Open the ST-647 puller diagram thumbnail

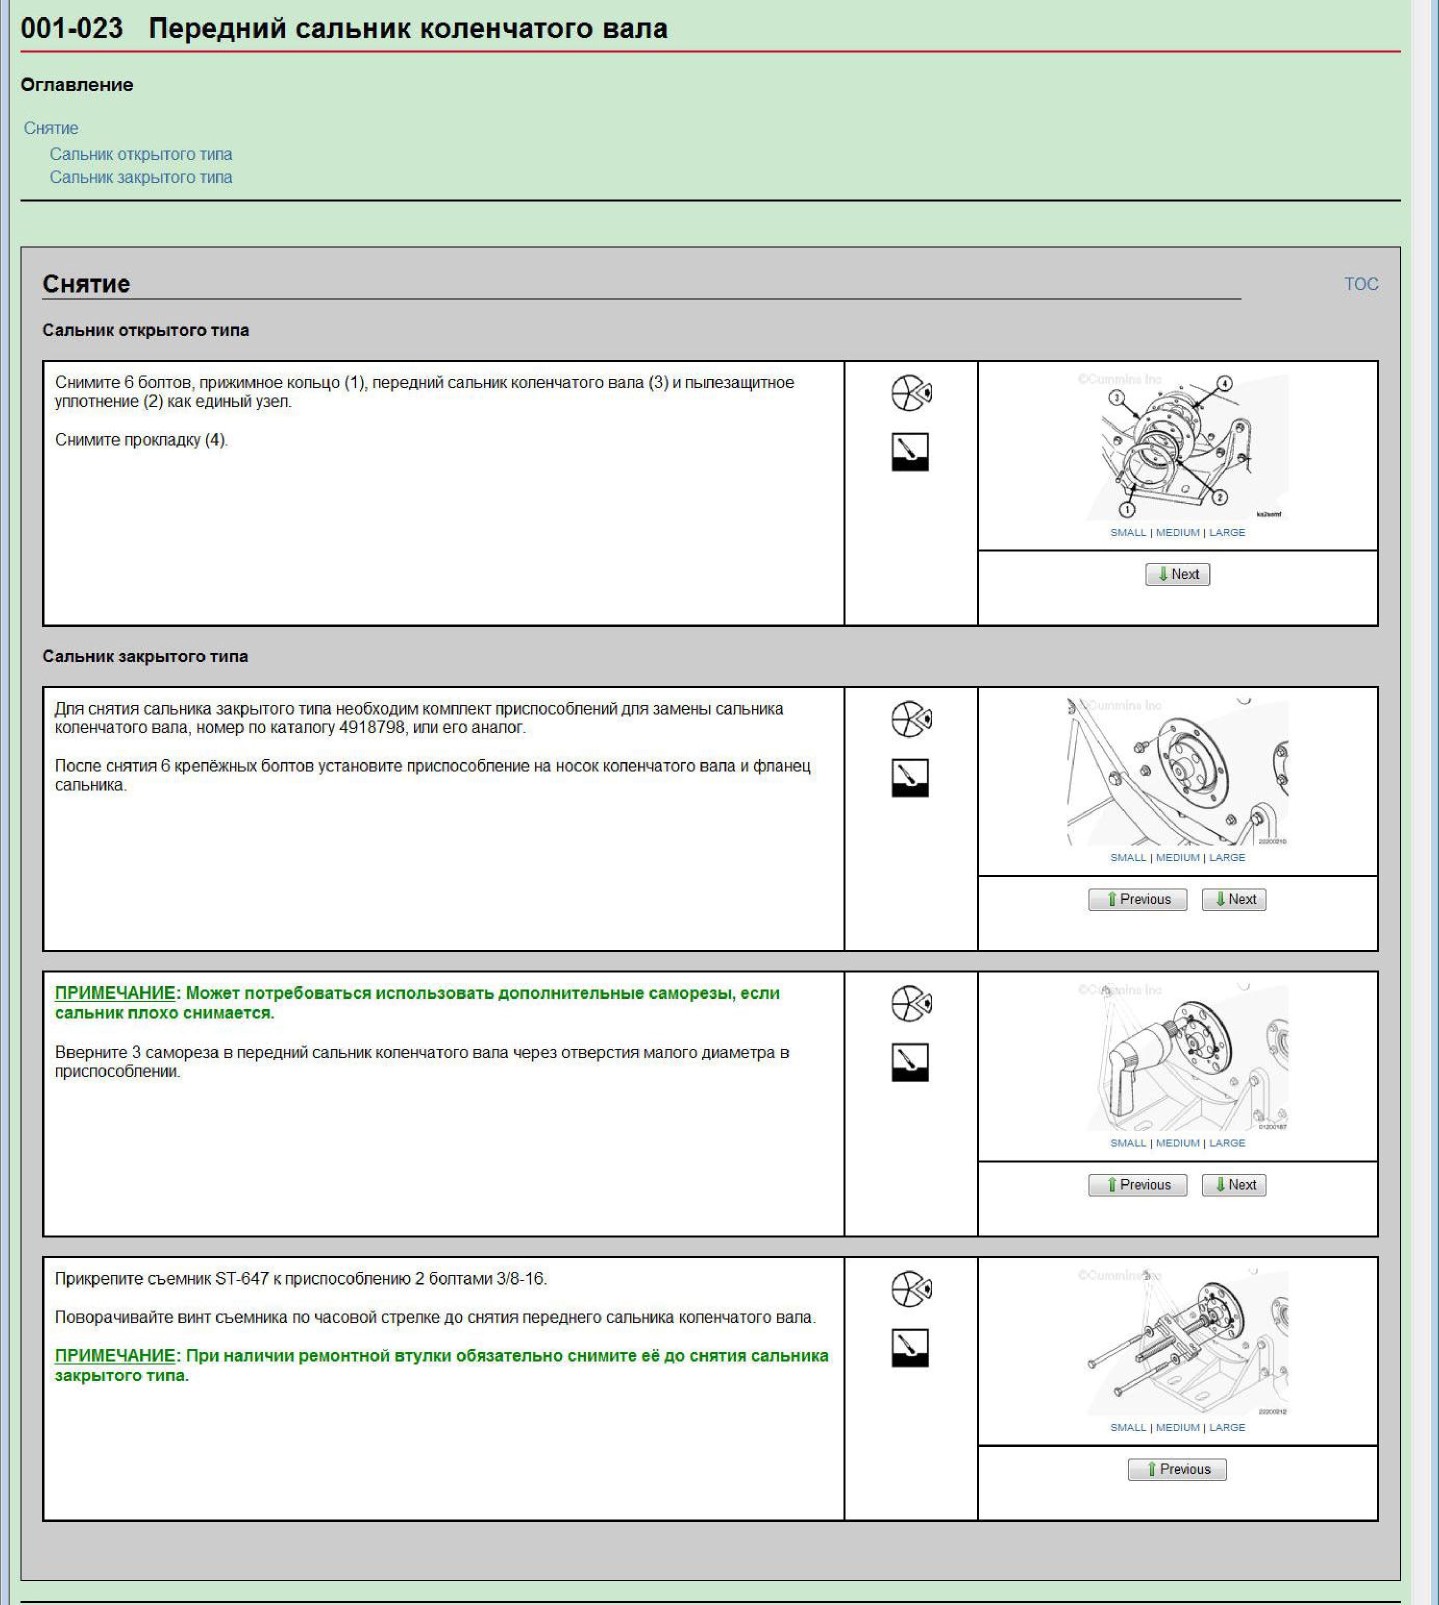1178,1342
